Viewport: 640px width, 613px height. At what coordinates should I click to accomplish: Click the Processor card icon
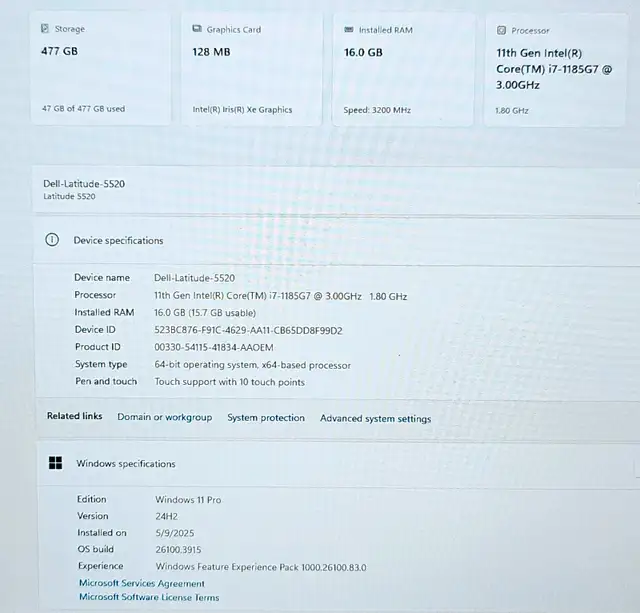[x=501, y=30]
